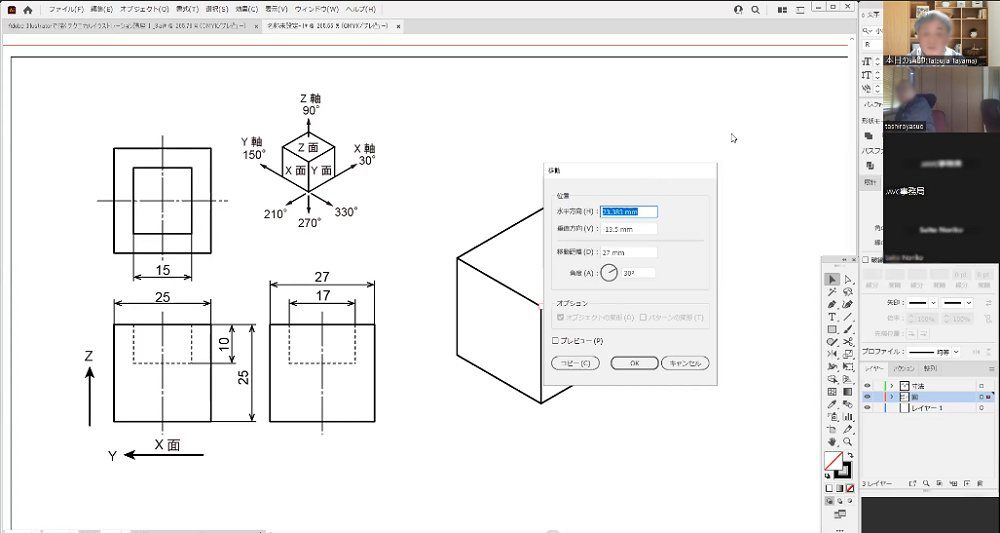Click the Home icon in top bar
This screenshot has width=1000, height=533.
coord(28,9)
